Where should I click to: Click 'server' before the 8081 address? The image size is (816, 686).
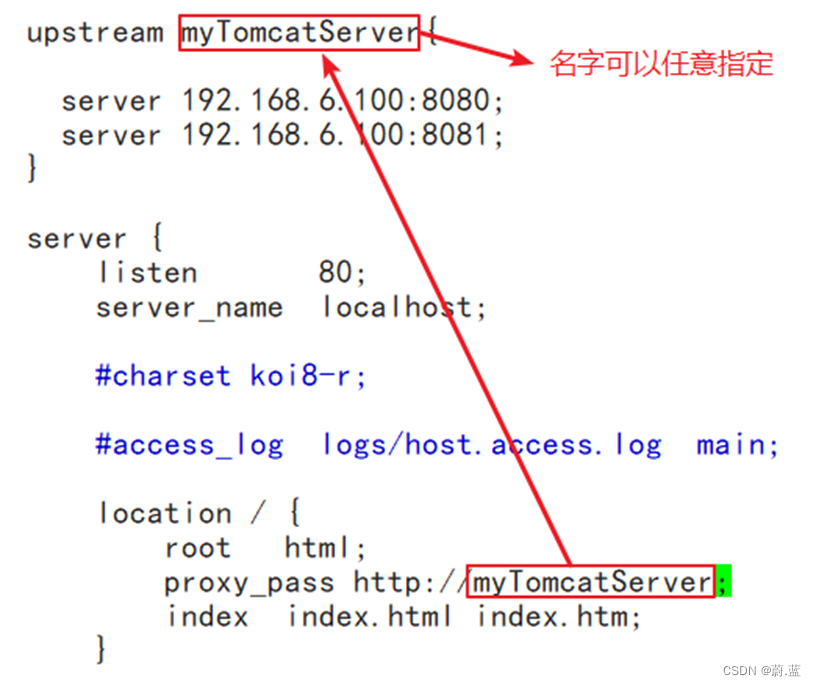pos(111,136)
